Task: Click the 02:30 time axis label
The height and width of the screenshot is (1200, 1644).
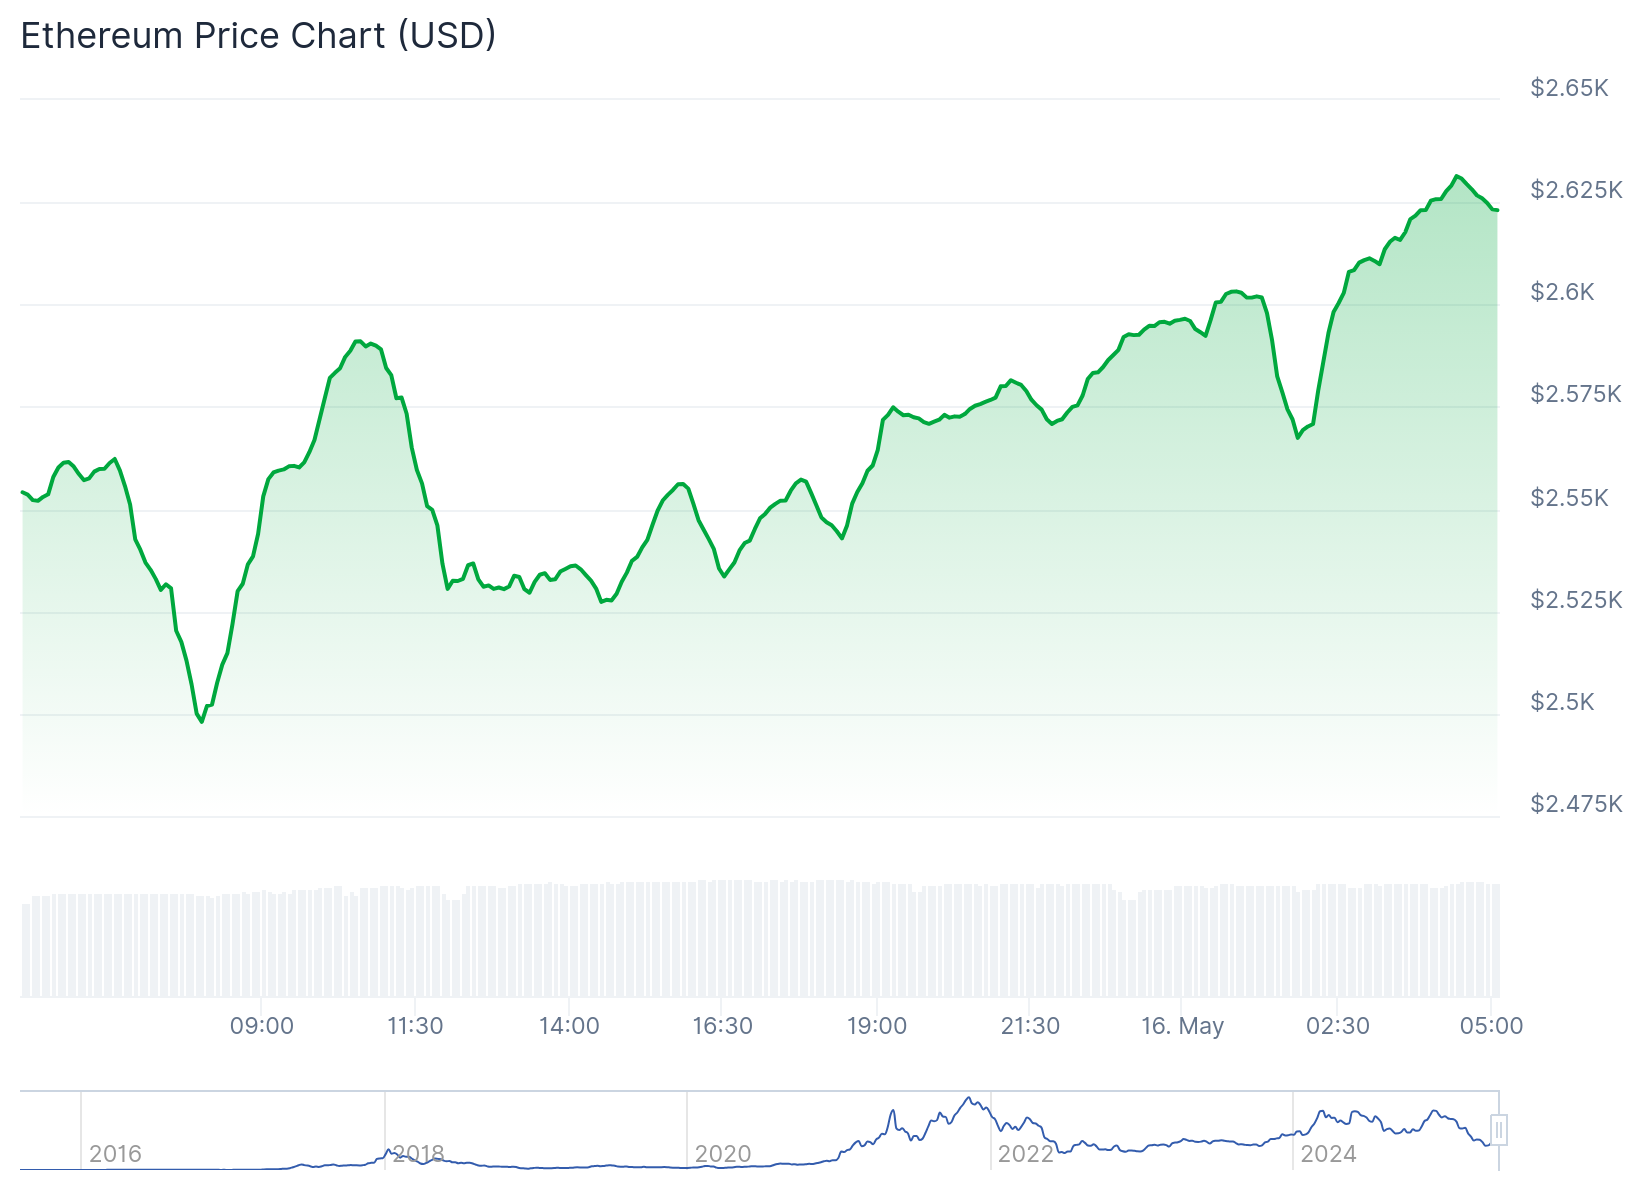Action: (1338, 1026)
